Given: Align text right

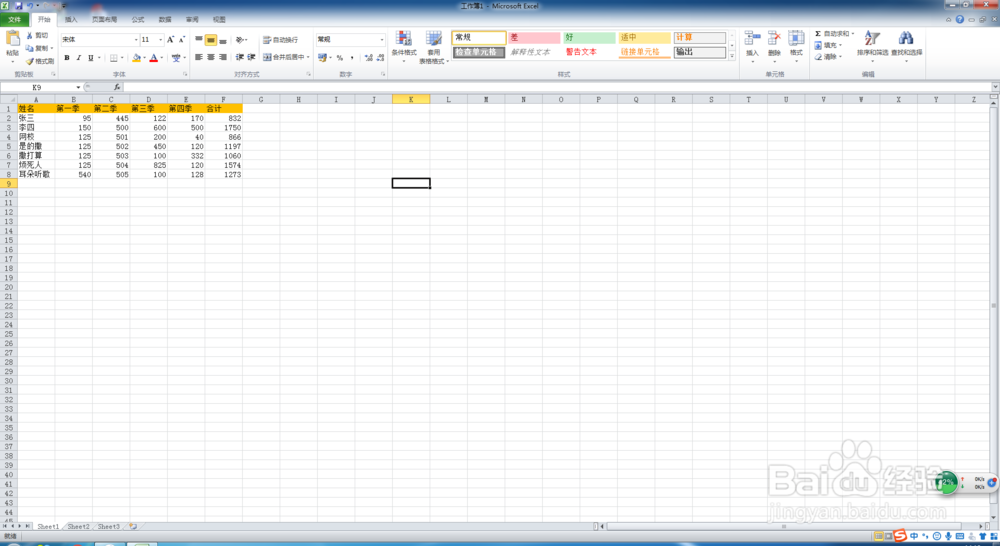Looking at the screenshot, I should pos(223,57).
